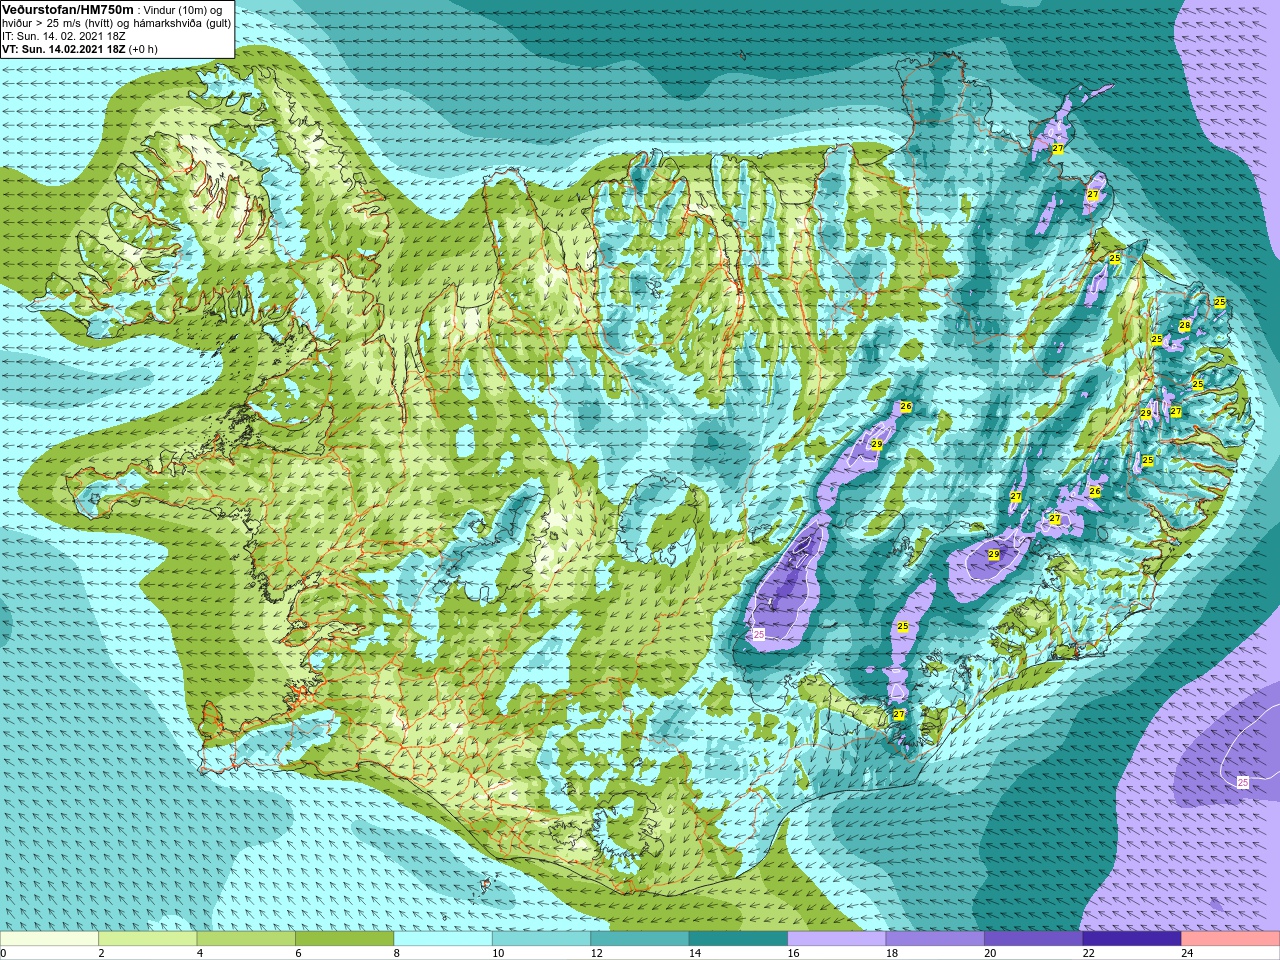
Task: Click the pink above-24 legend swatch
Action: tap(1230, 939)
